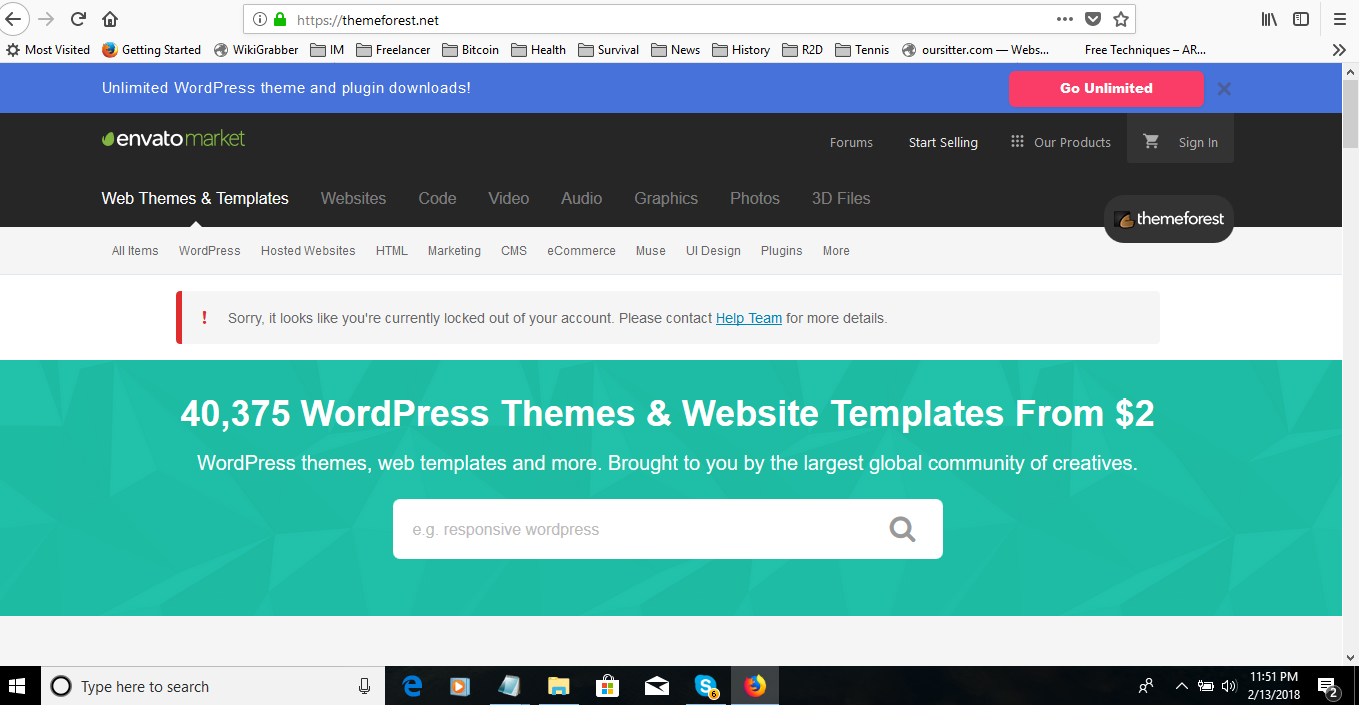1359x705 pixels.
Task: Open the Our Products grid menu
Action: (x=1061, y=142)
